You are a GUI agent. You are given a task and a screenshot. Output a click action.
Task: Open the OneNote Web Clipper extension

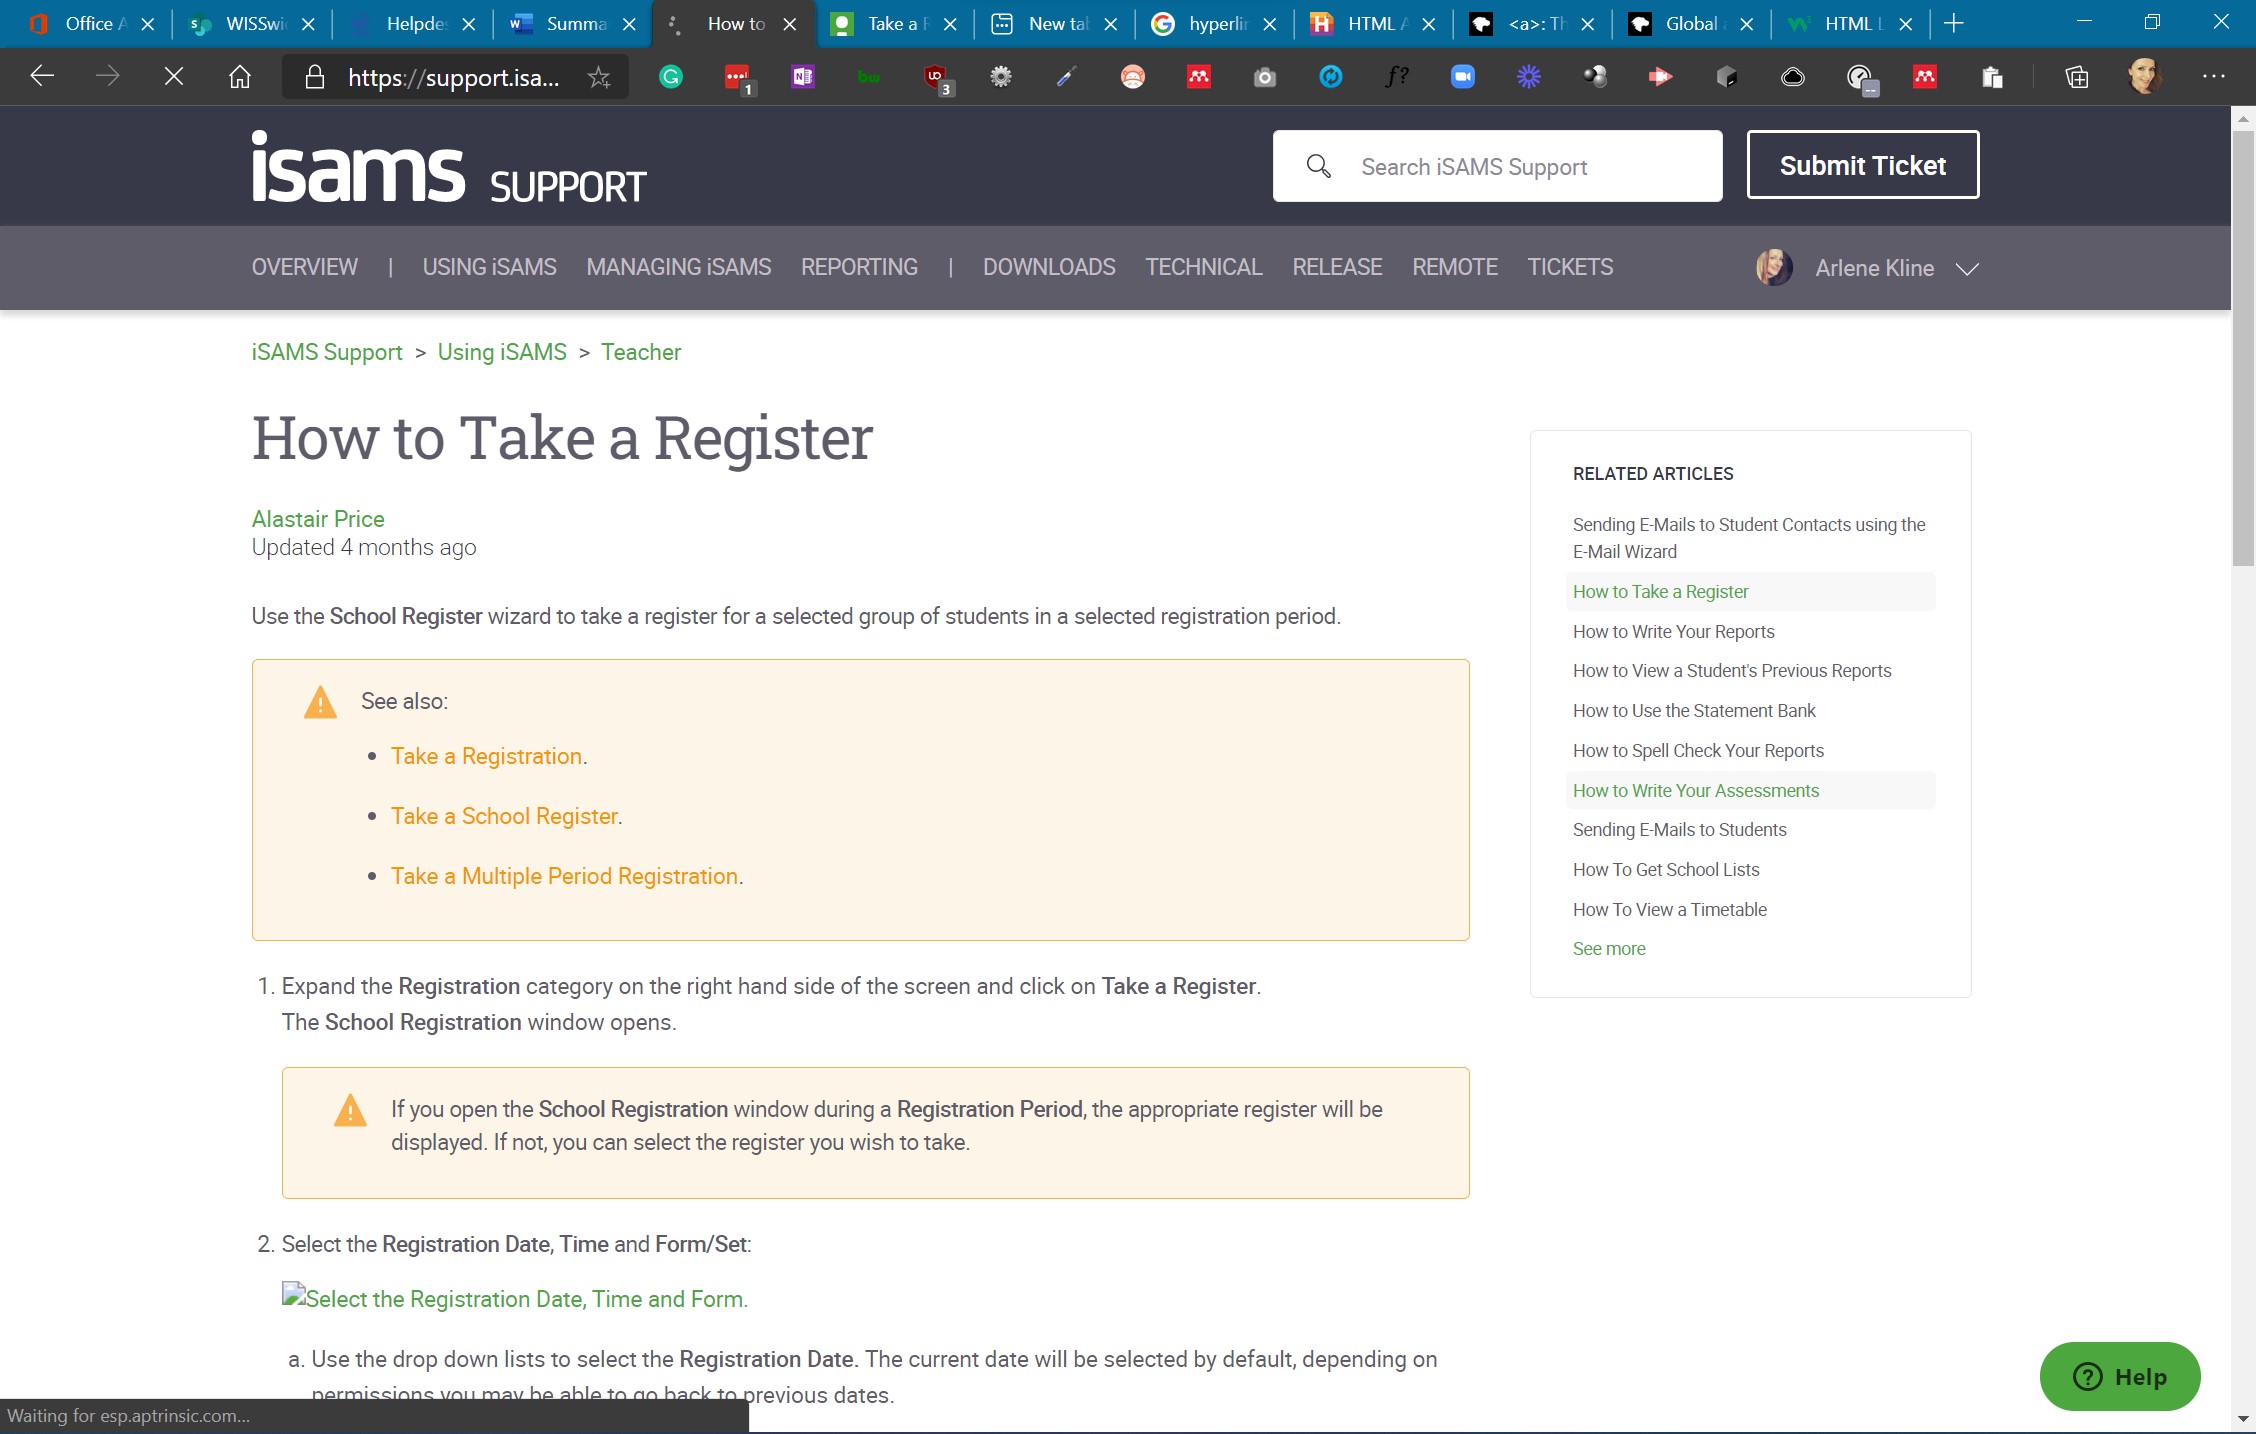803,77
